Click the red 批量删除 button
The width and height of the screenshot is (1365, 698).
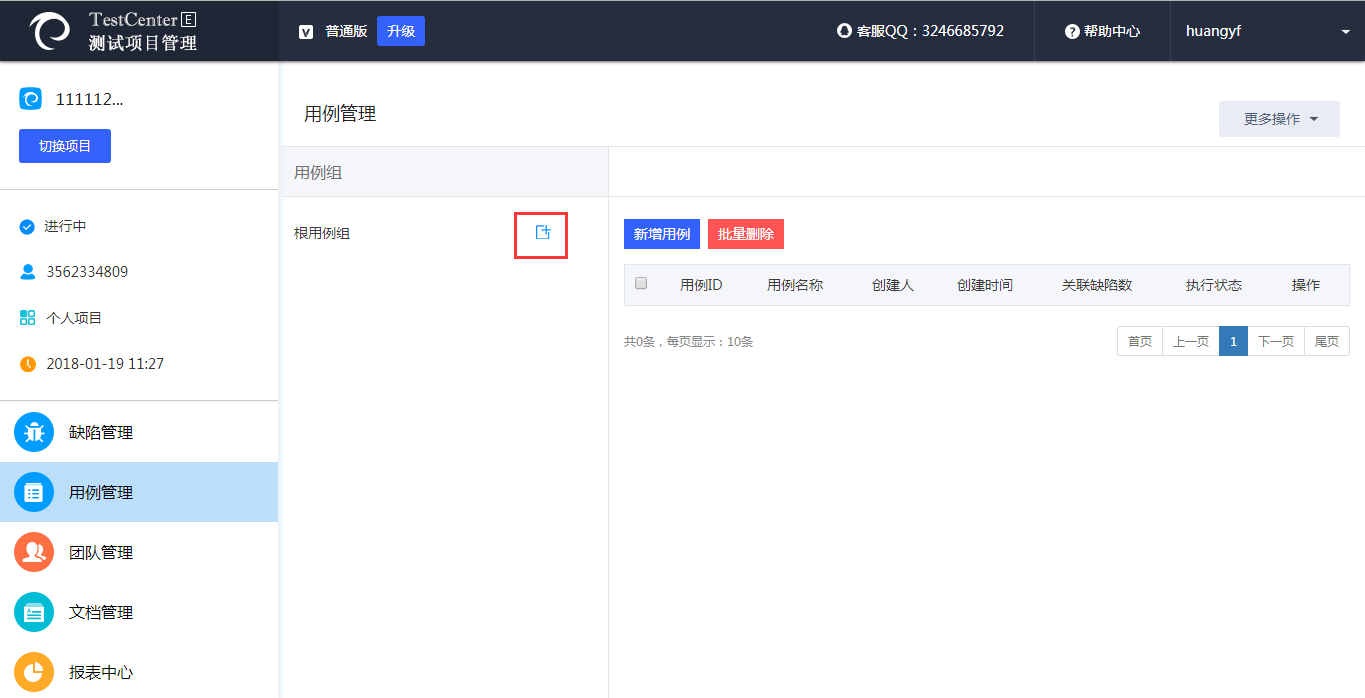pos(745,234)
